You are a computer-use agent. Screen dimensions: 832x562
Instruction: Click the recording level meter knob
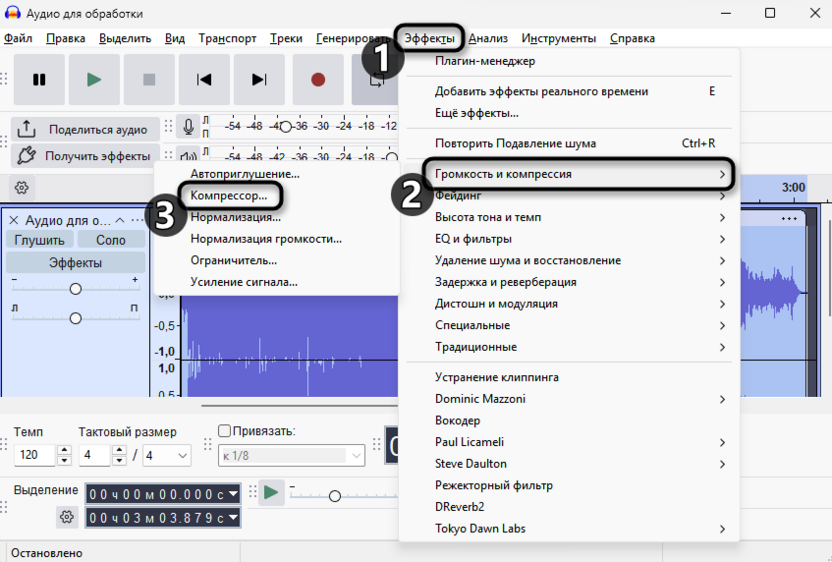[x=285, y=127]
